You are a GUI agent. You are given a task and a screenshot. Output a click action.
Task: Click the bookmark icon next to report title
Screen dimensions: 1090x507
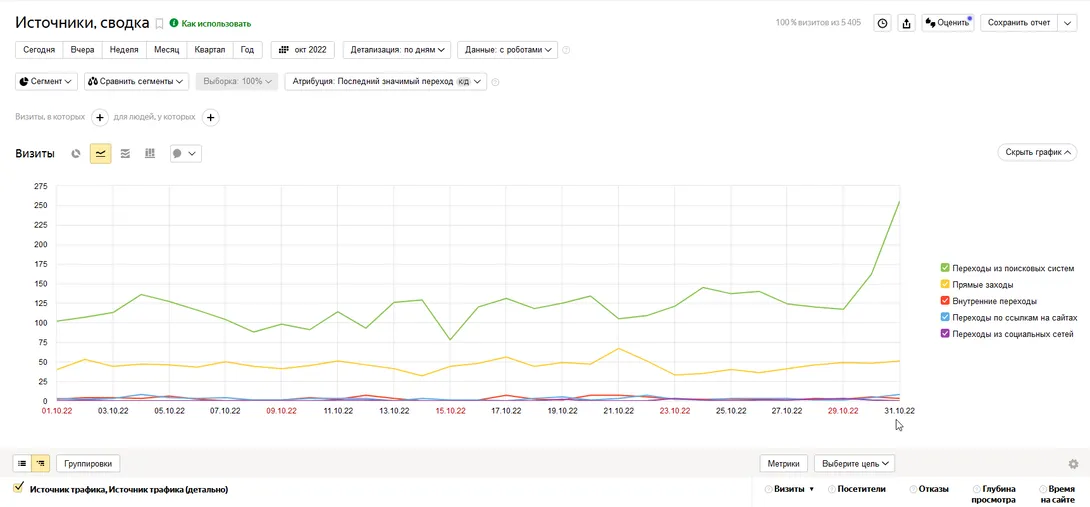pos(159,24)
